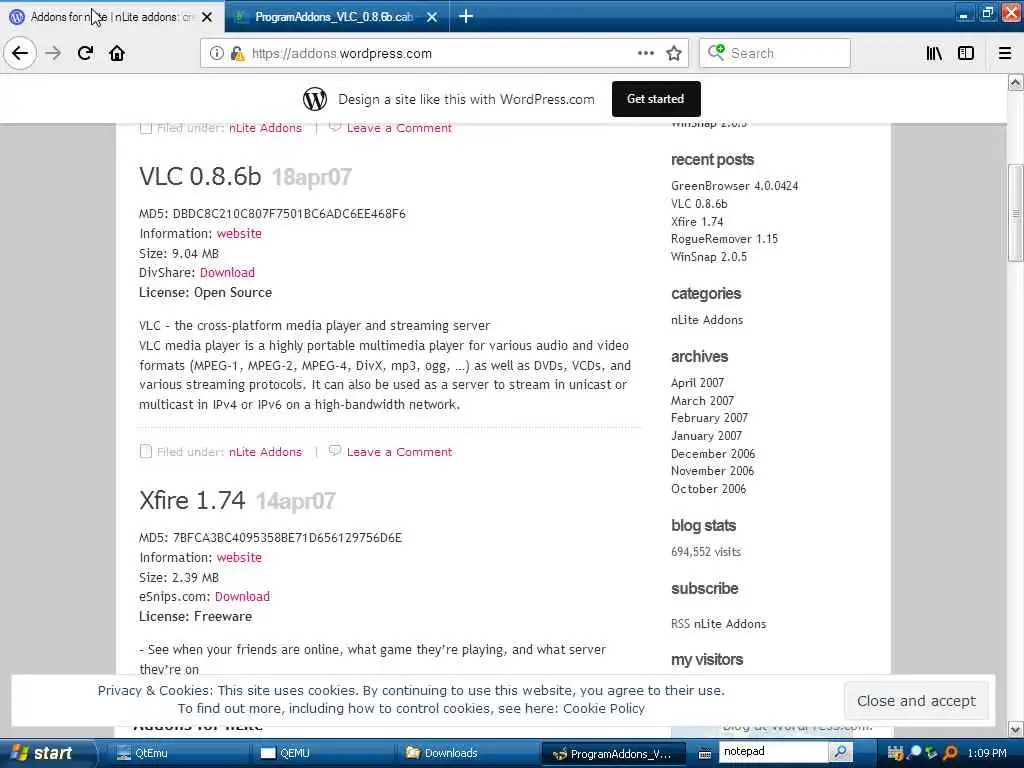
Task: Click nLite Addons under VLC post
Action: coord(266,452)
